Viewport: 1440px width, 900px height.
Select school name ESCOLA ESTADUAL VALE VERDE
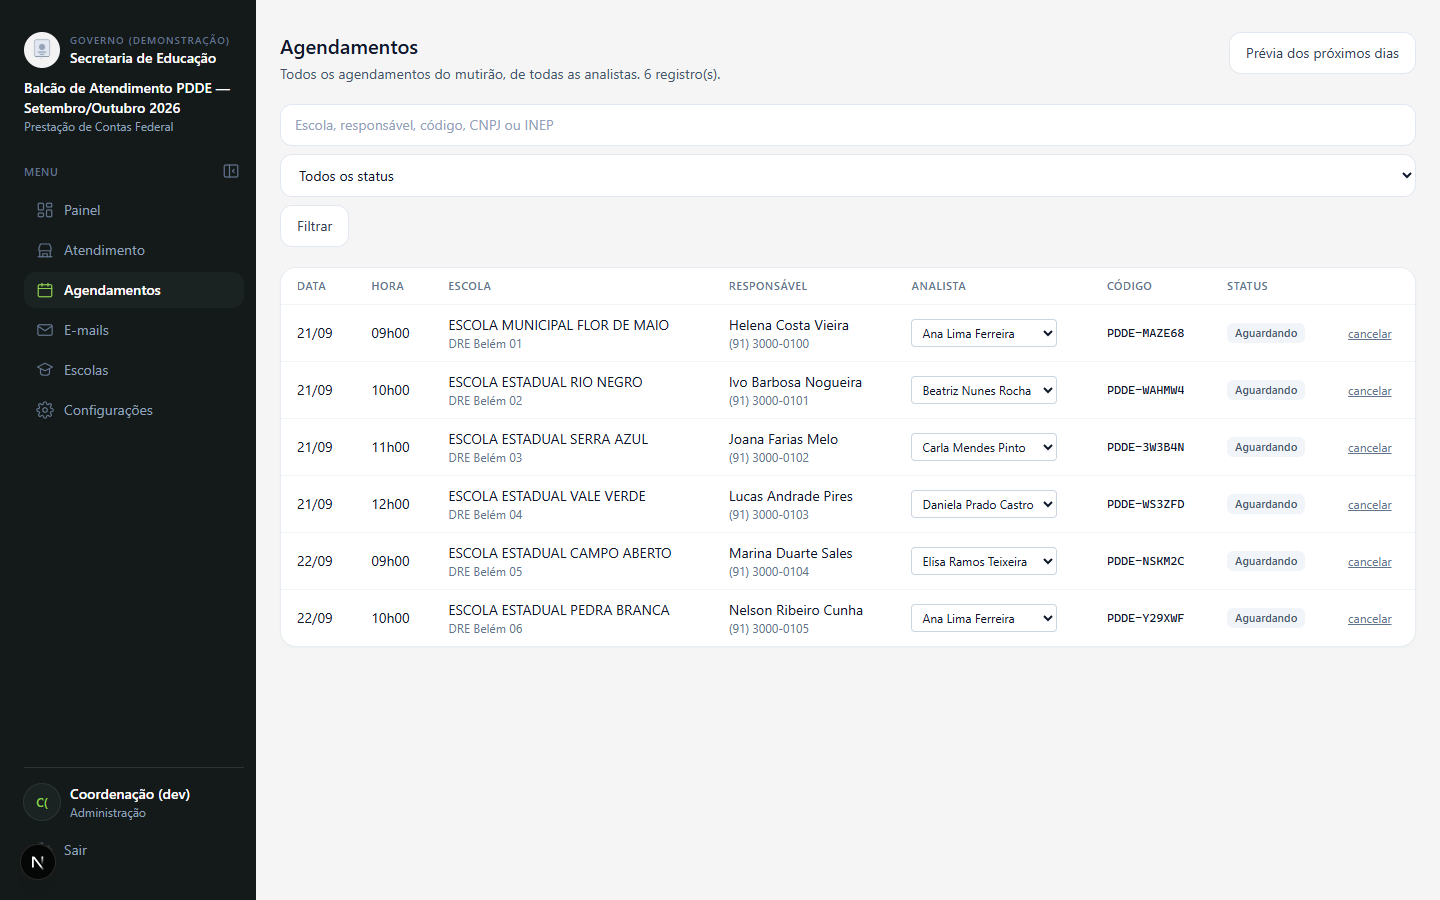547,496
